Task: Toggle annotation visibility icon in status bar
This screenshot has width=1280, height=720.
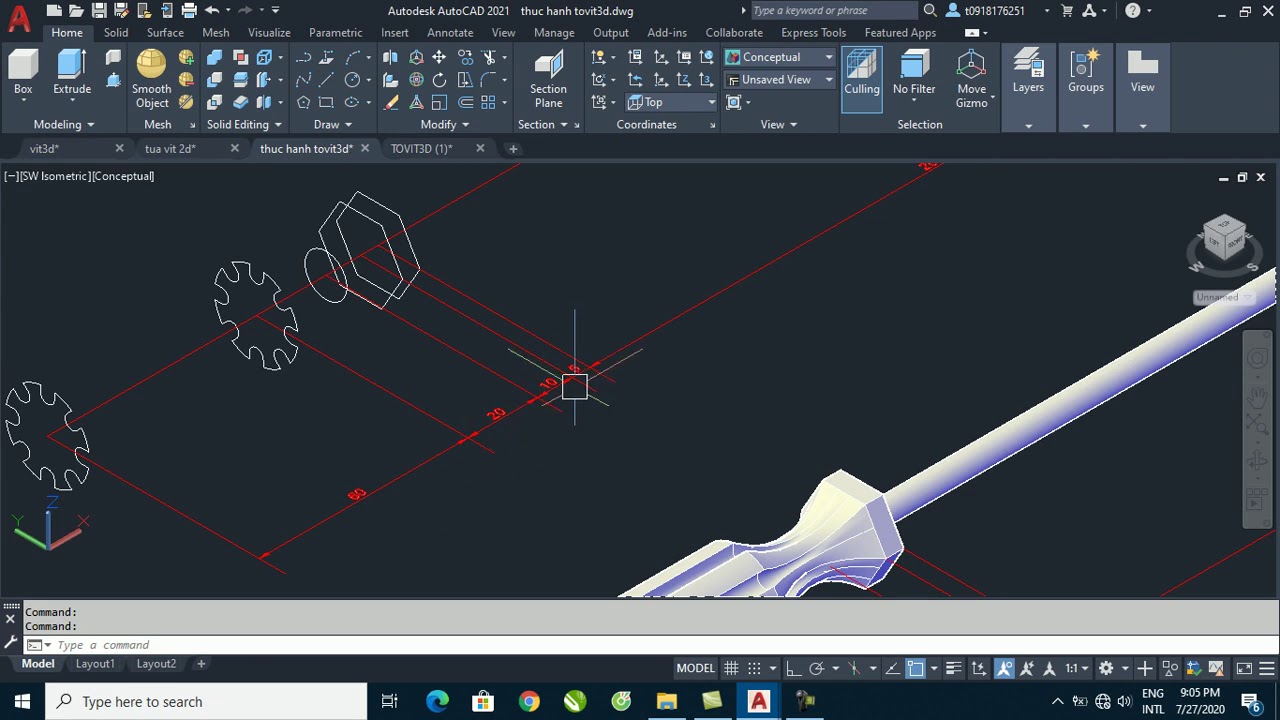Action: click(1004, 668)
